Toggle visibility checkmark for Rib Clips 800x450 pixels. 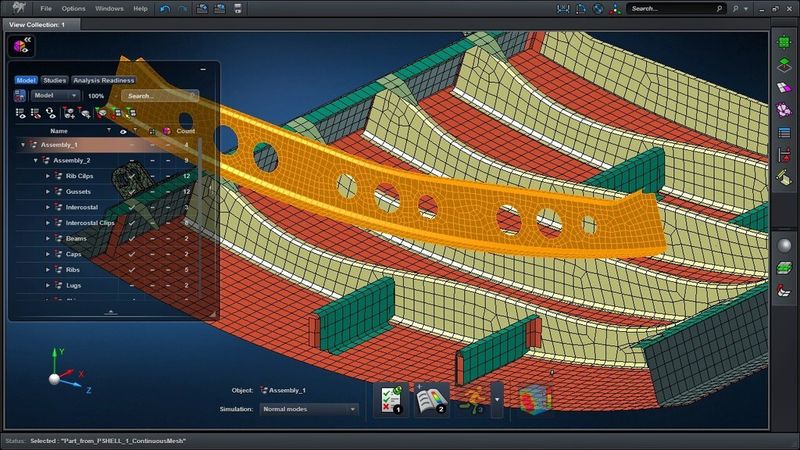(x=132, y=176)
